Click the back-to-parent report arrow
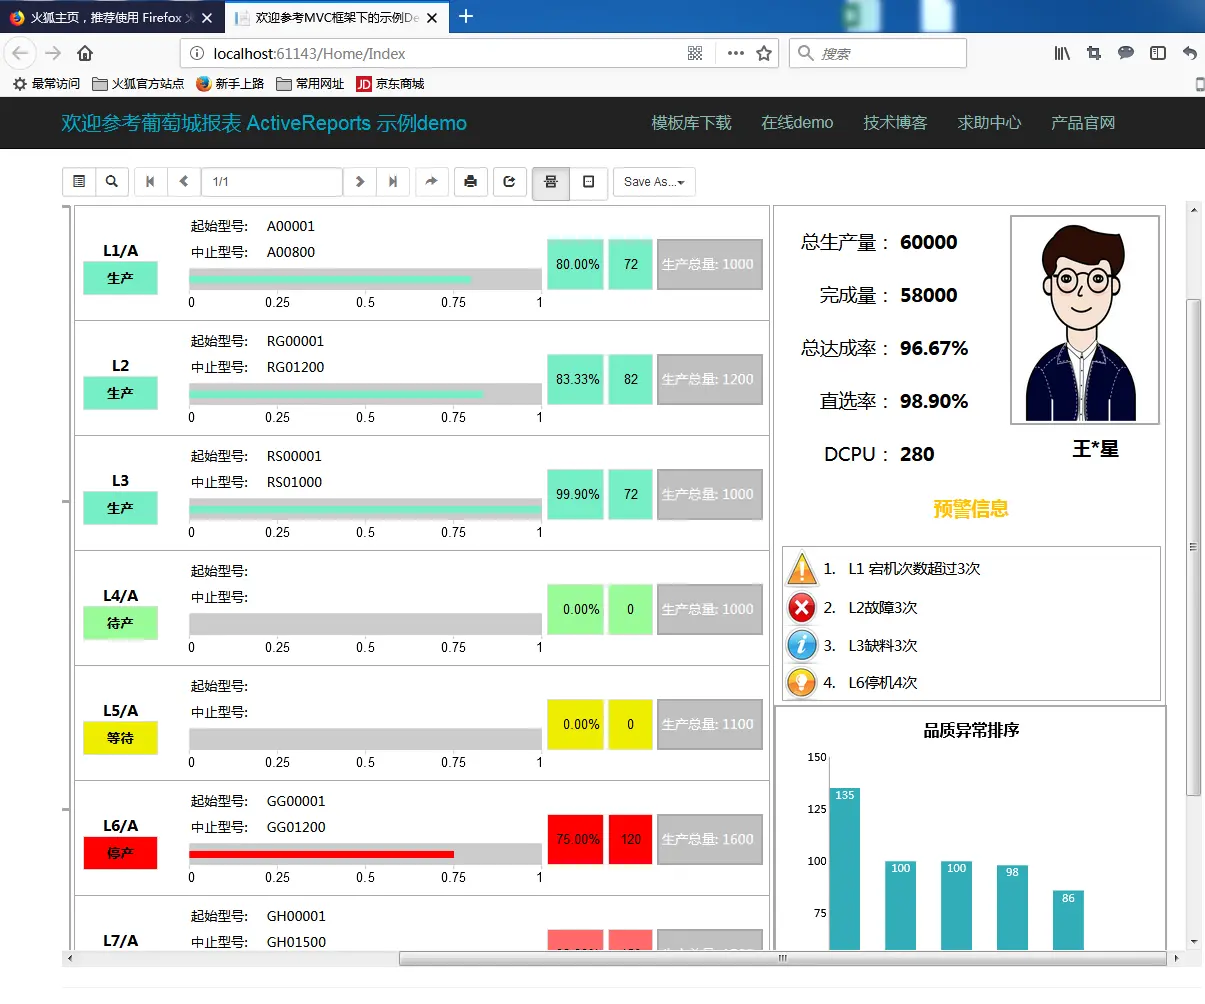Screen dimensions: 1205x1004 [x=431, y=182]
